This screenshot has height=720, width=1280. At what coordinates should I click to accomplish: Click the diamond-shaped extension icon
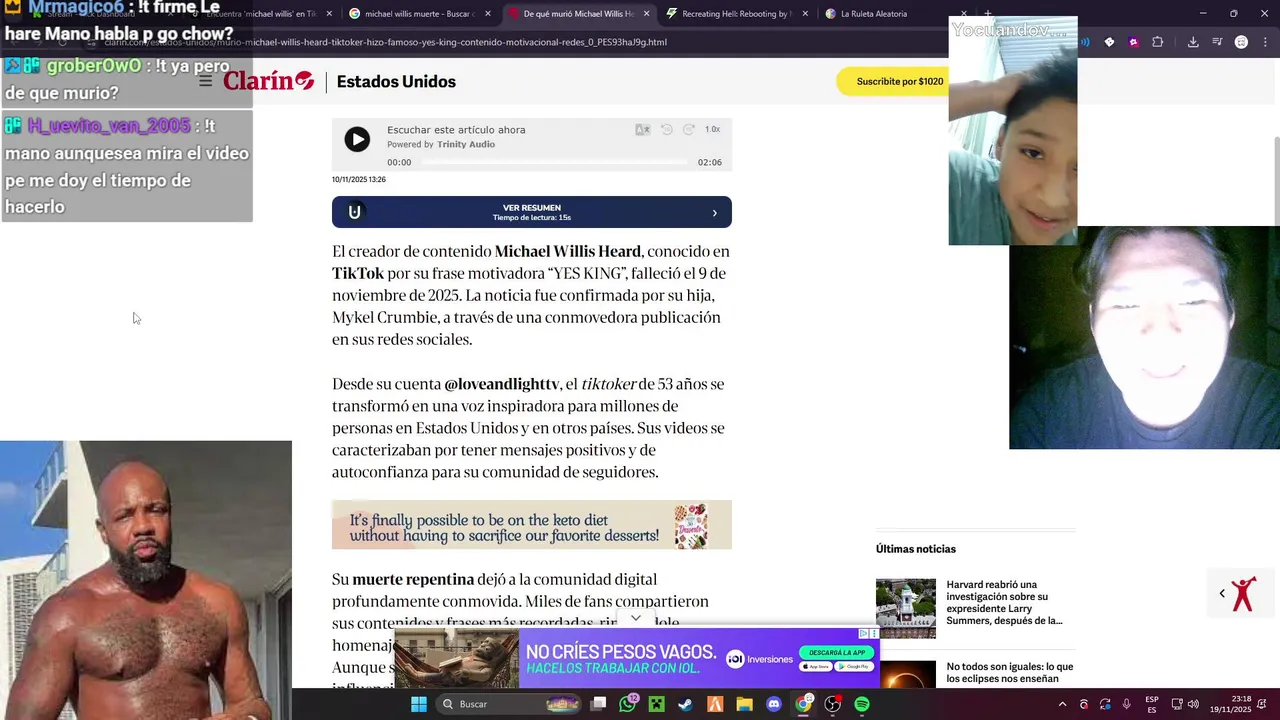1109,42
